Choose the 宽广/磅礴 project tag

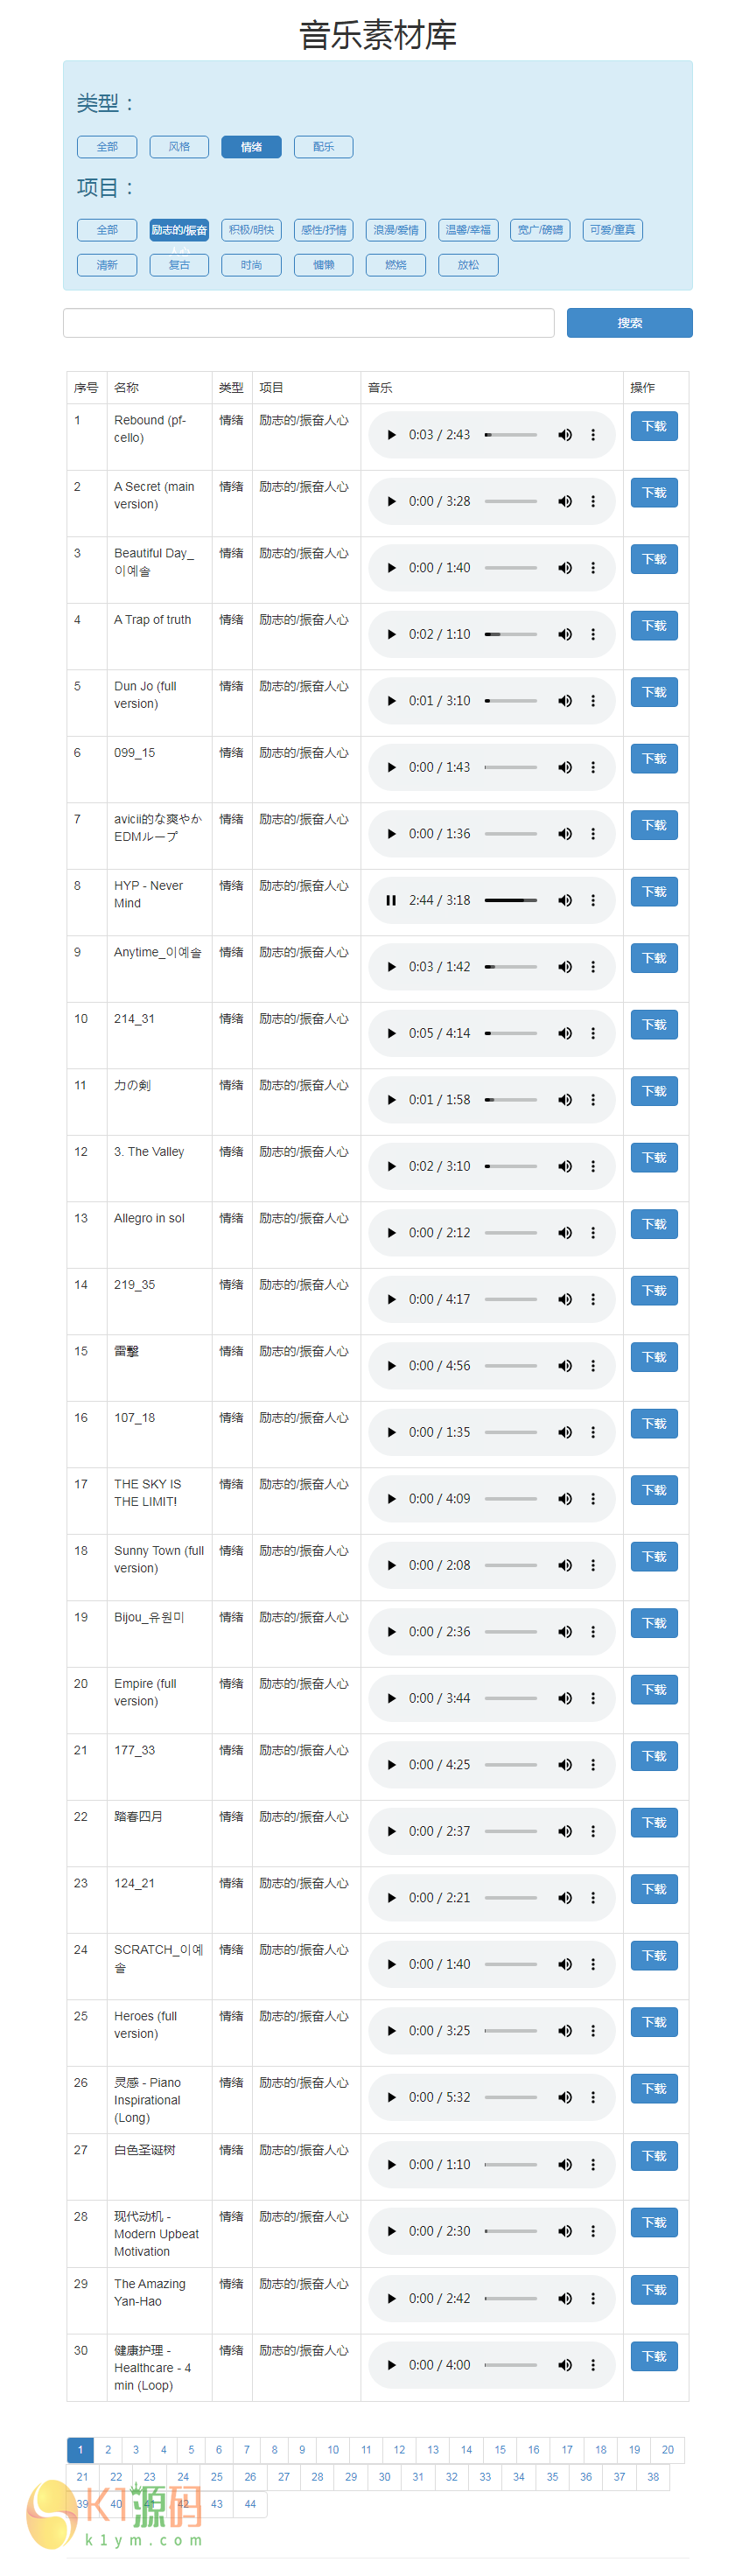tap(540, 230)
